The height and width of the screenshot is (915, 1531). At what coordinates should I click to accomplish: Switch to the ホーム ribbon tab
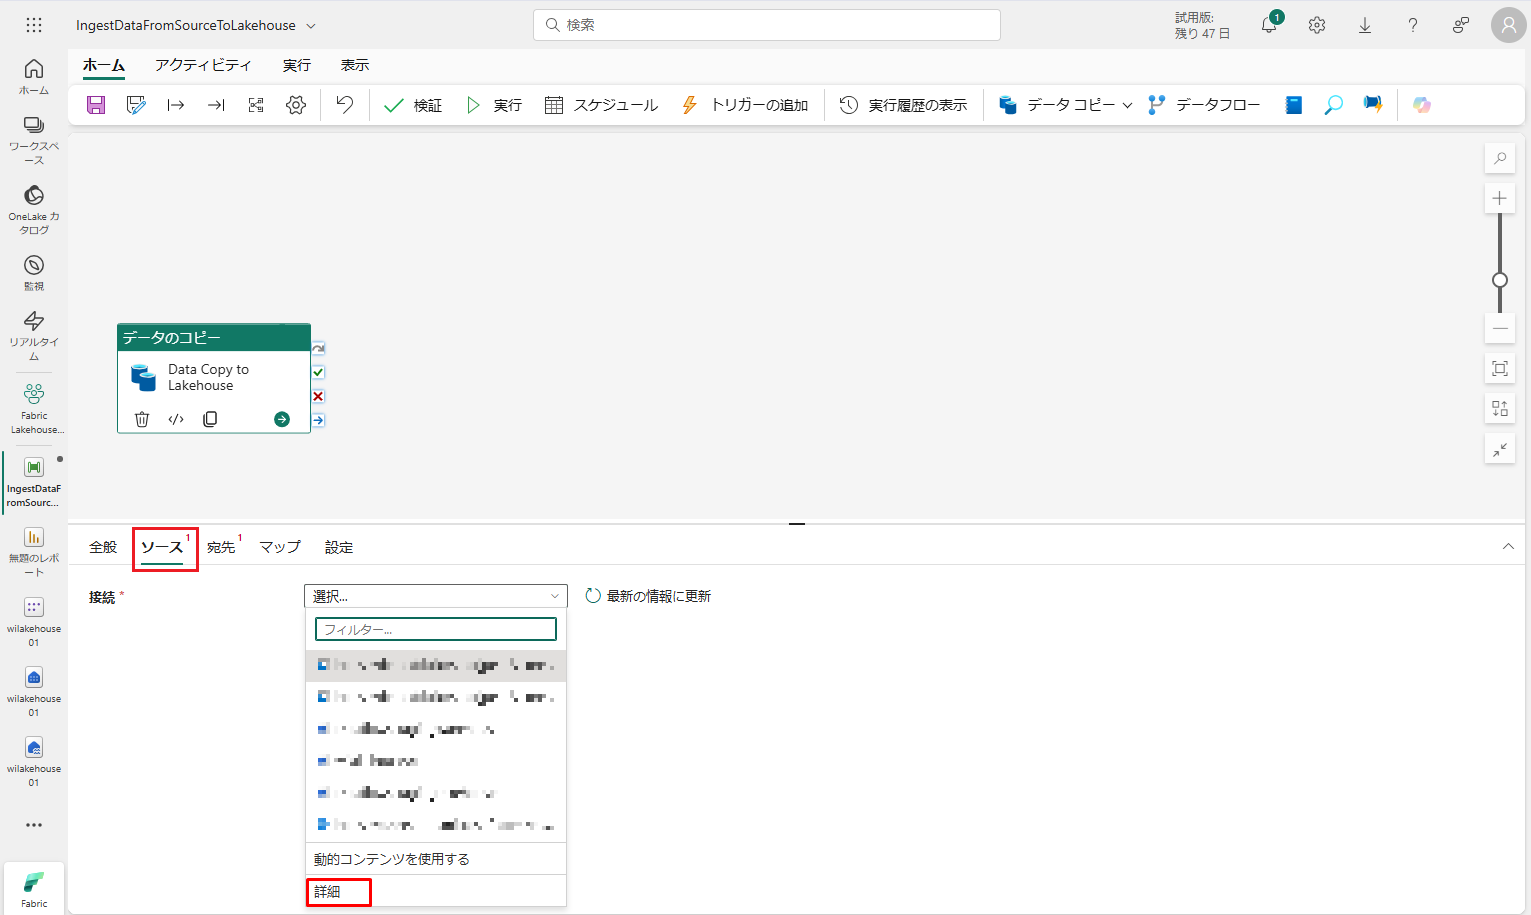click(x=104, y=65)
